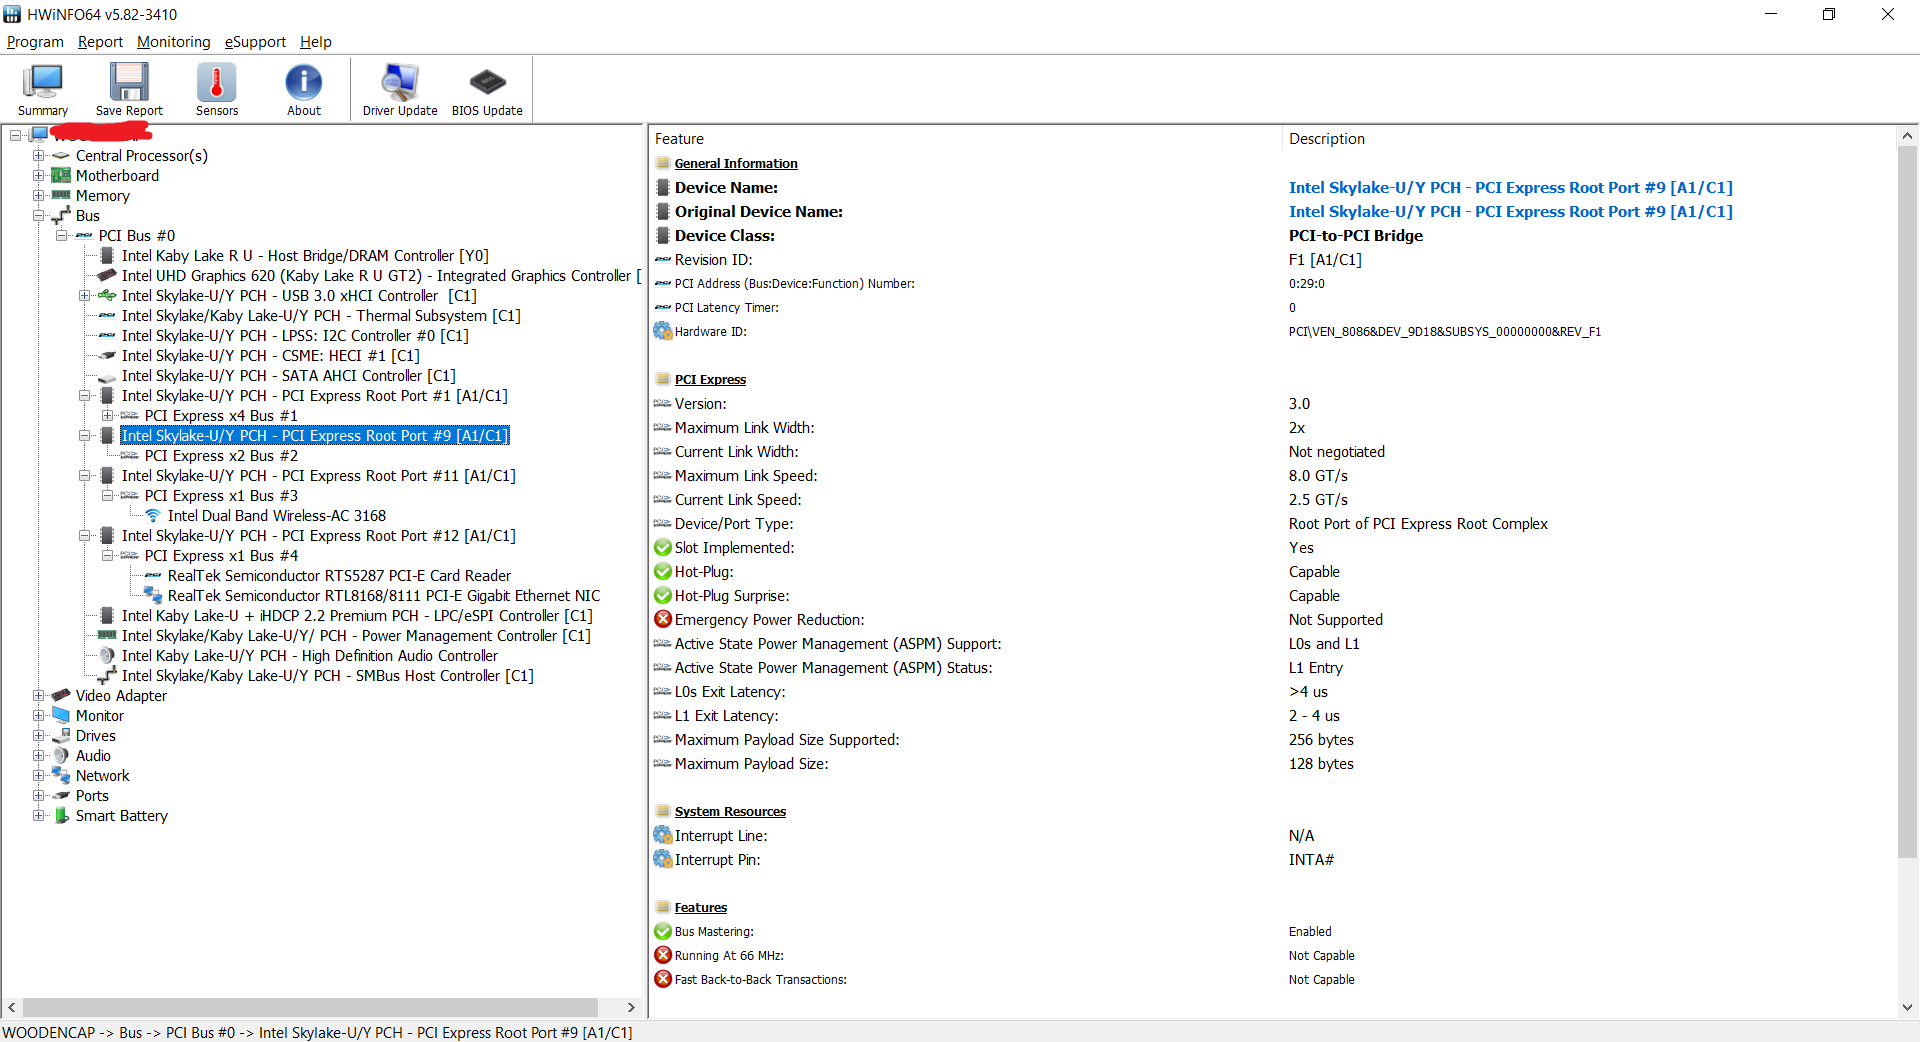Click the System Resources section header
Screen dimensions: 1920x1042
[730, 812]
